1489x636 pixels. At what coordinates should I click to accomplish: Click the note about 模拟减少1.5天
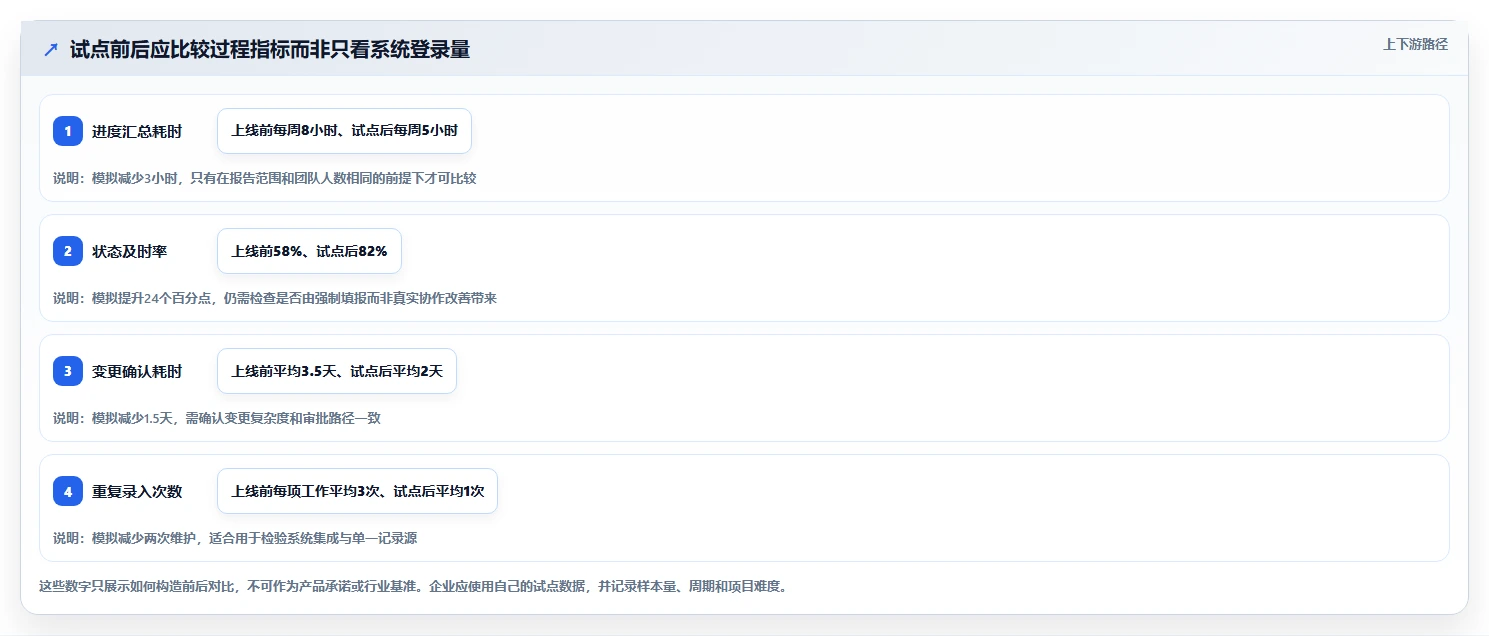(217, 418)
